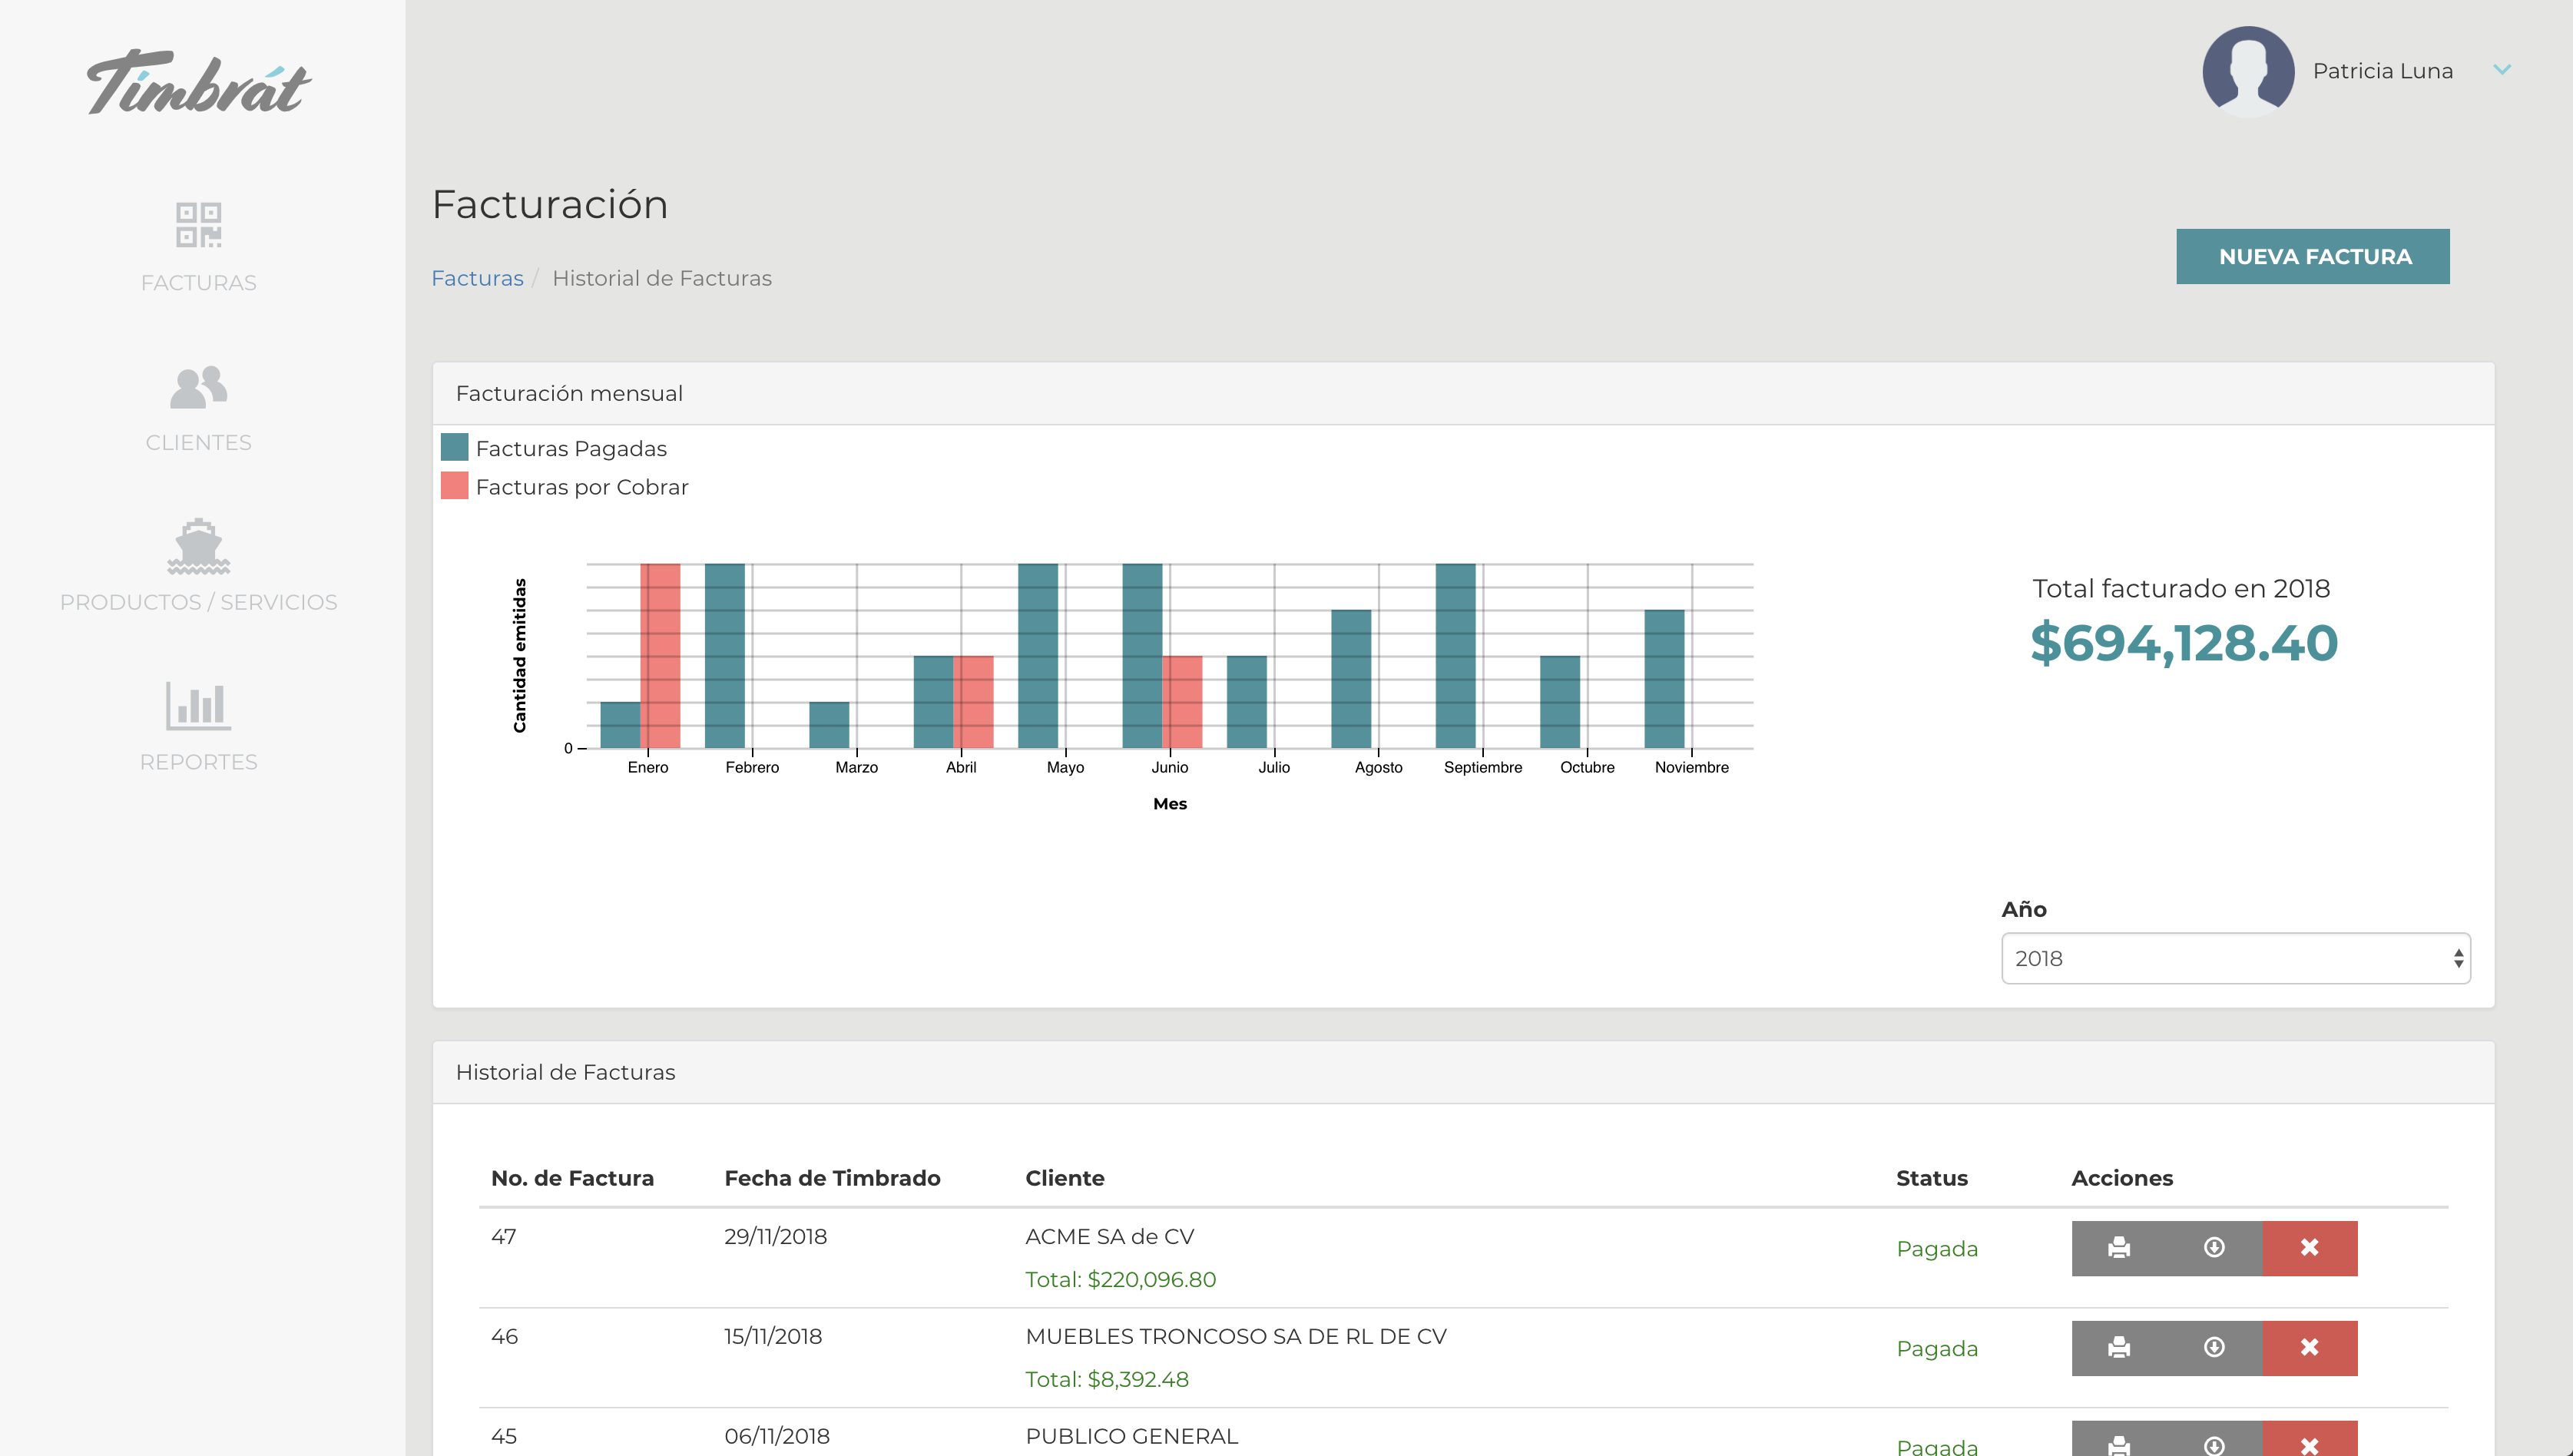This screenshot has height=1456, width=2573.
Task: Download invoice 46 with the download icon
Action: (2214, 1347)
